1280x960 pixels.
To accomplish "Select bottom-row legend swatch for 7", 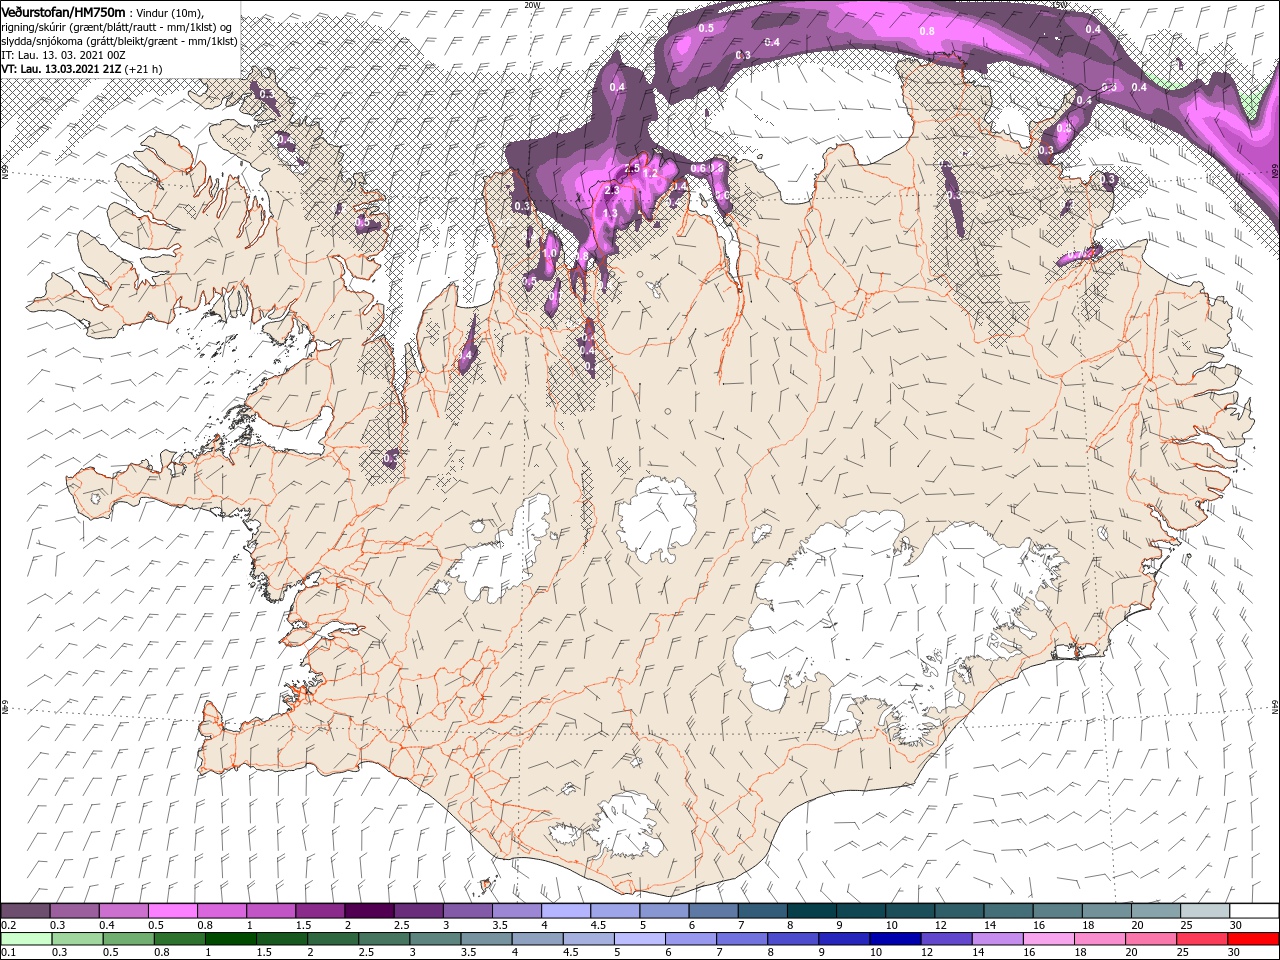I will pyautogui.click(x=742, y=939).
